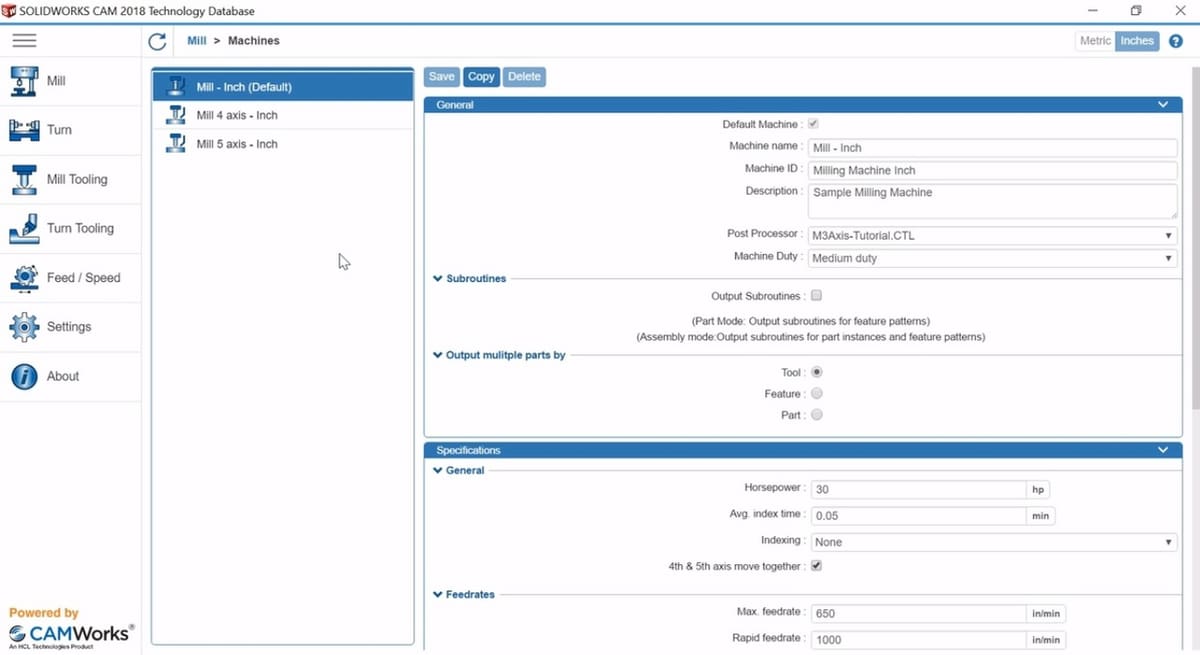This screenshot has height=655, width=1200.
Task: Collapse the Specifications panel chevron
Action: coord(1163,450)
